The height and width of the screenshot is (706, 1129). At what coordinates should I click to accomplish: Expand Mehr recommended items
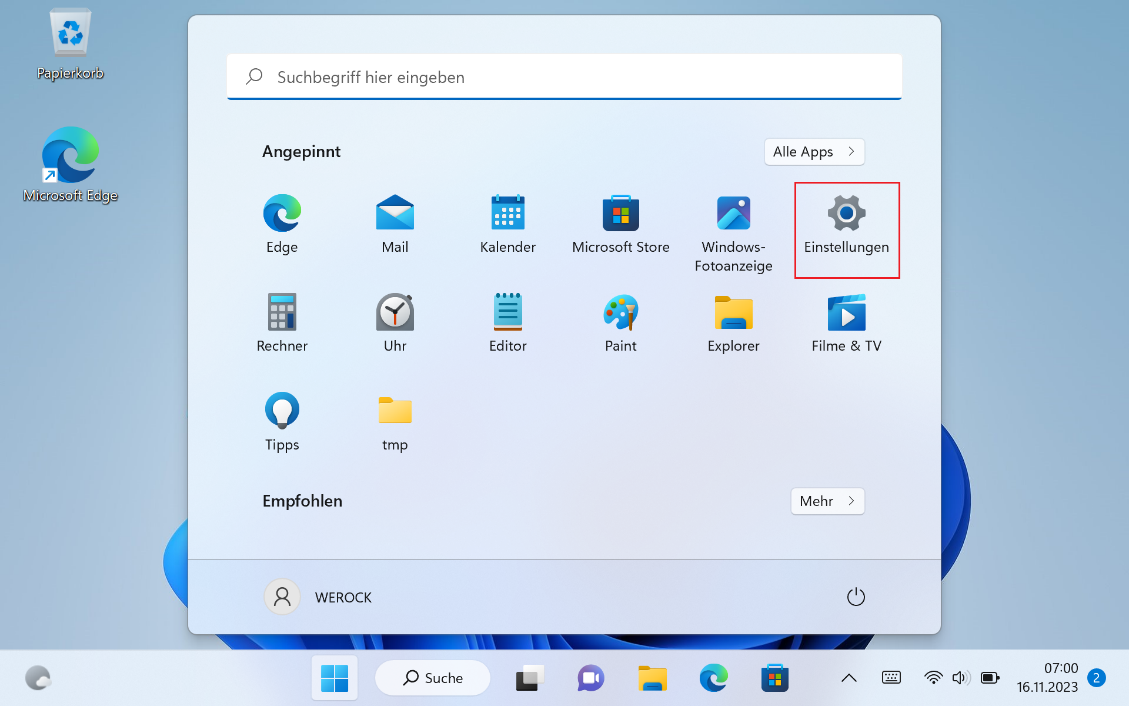point(826,501)
